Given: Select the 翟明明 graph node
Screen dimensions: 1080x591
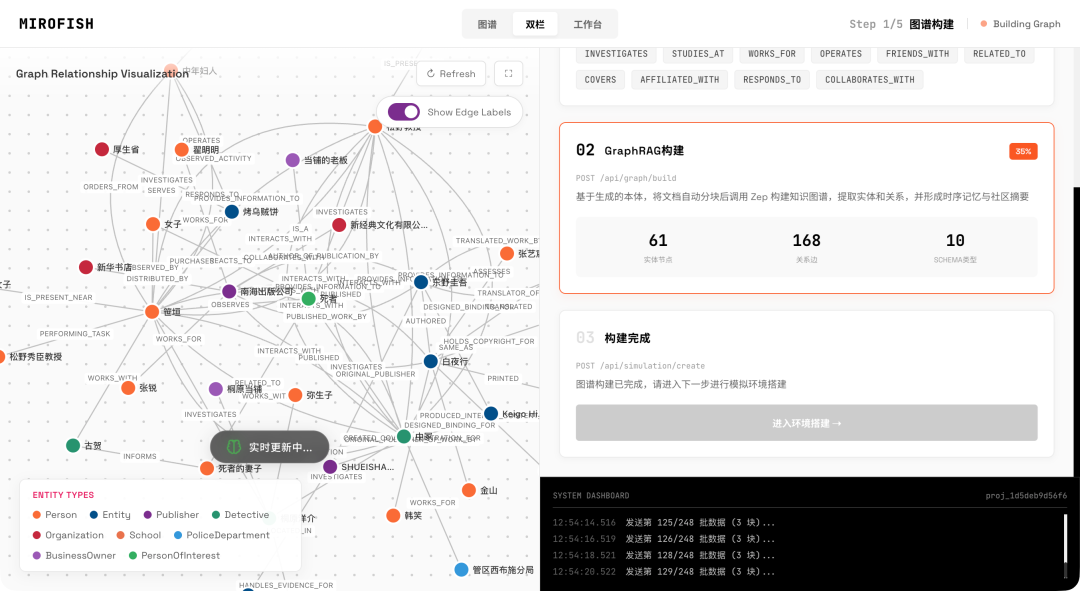Looking at the screenshot, I should point(182,149).
